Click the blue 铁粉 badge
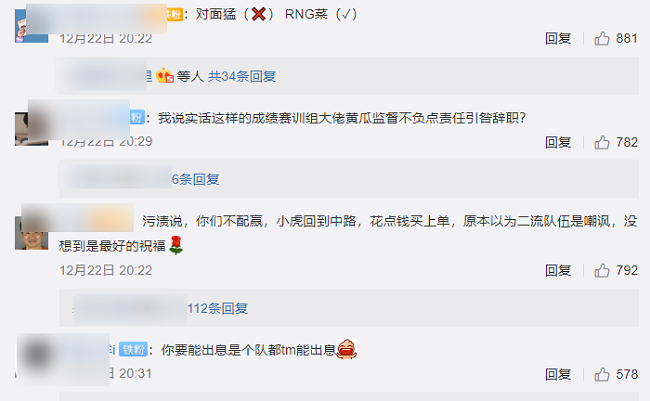 click(133, 350)
